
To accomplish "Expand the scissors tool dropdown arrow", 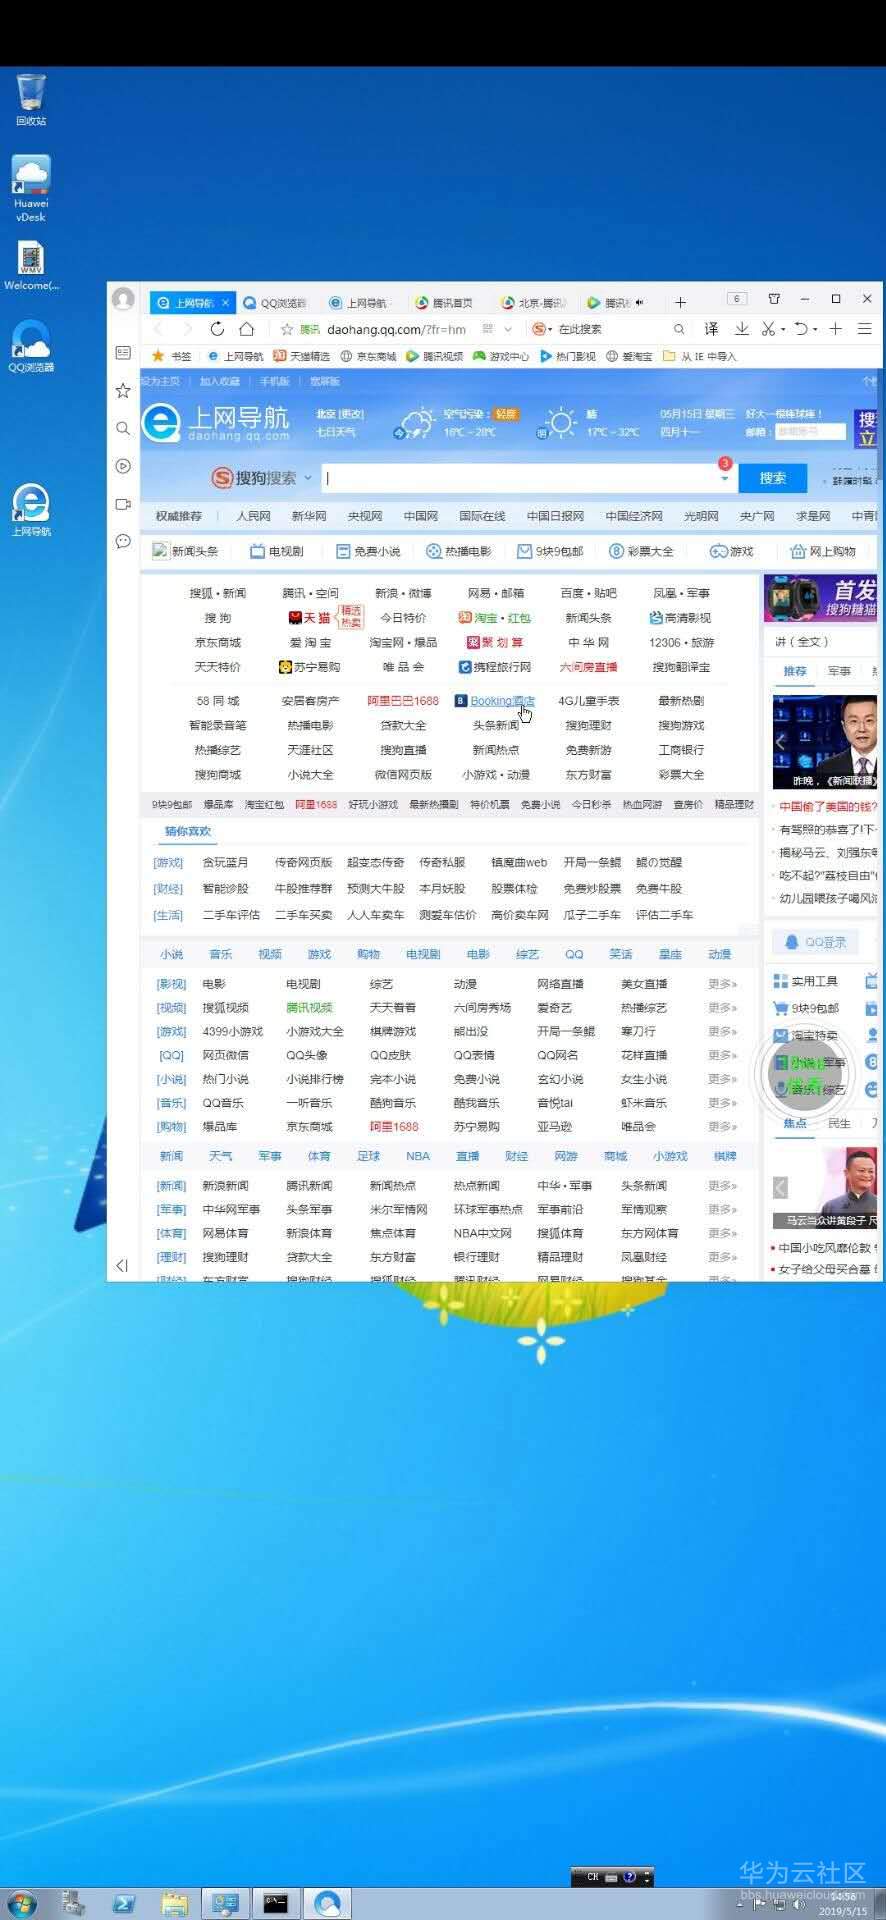I will coord(781,329).
